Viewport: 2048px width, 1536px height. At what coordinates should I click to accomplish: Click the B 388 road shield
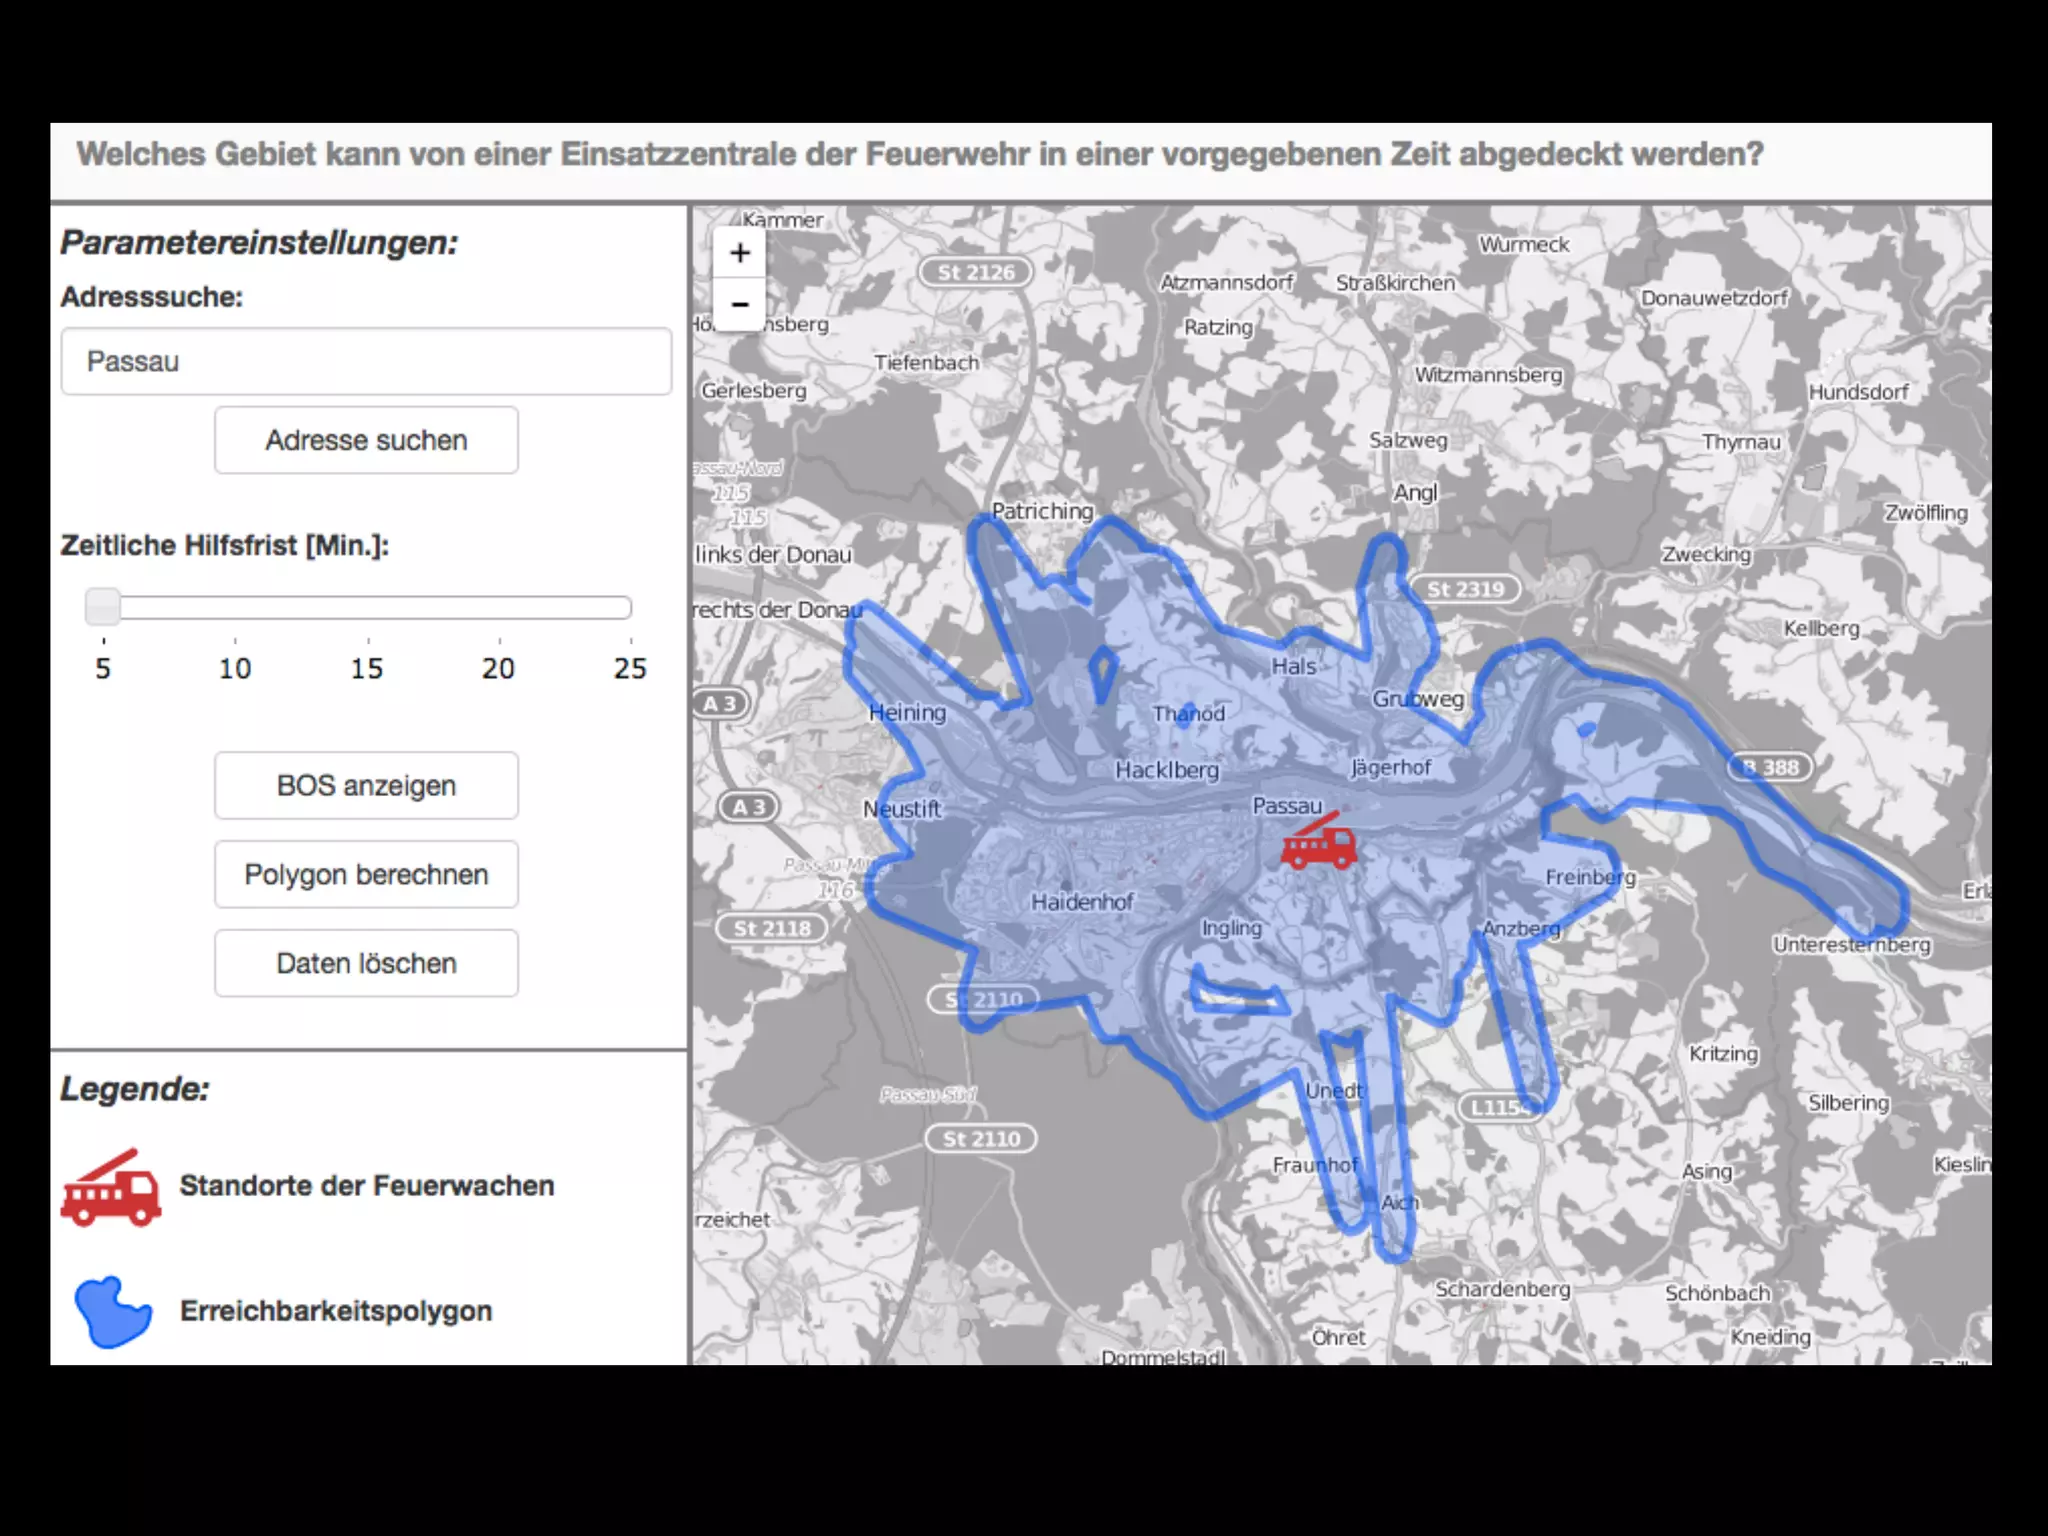(1770, 767)
